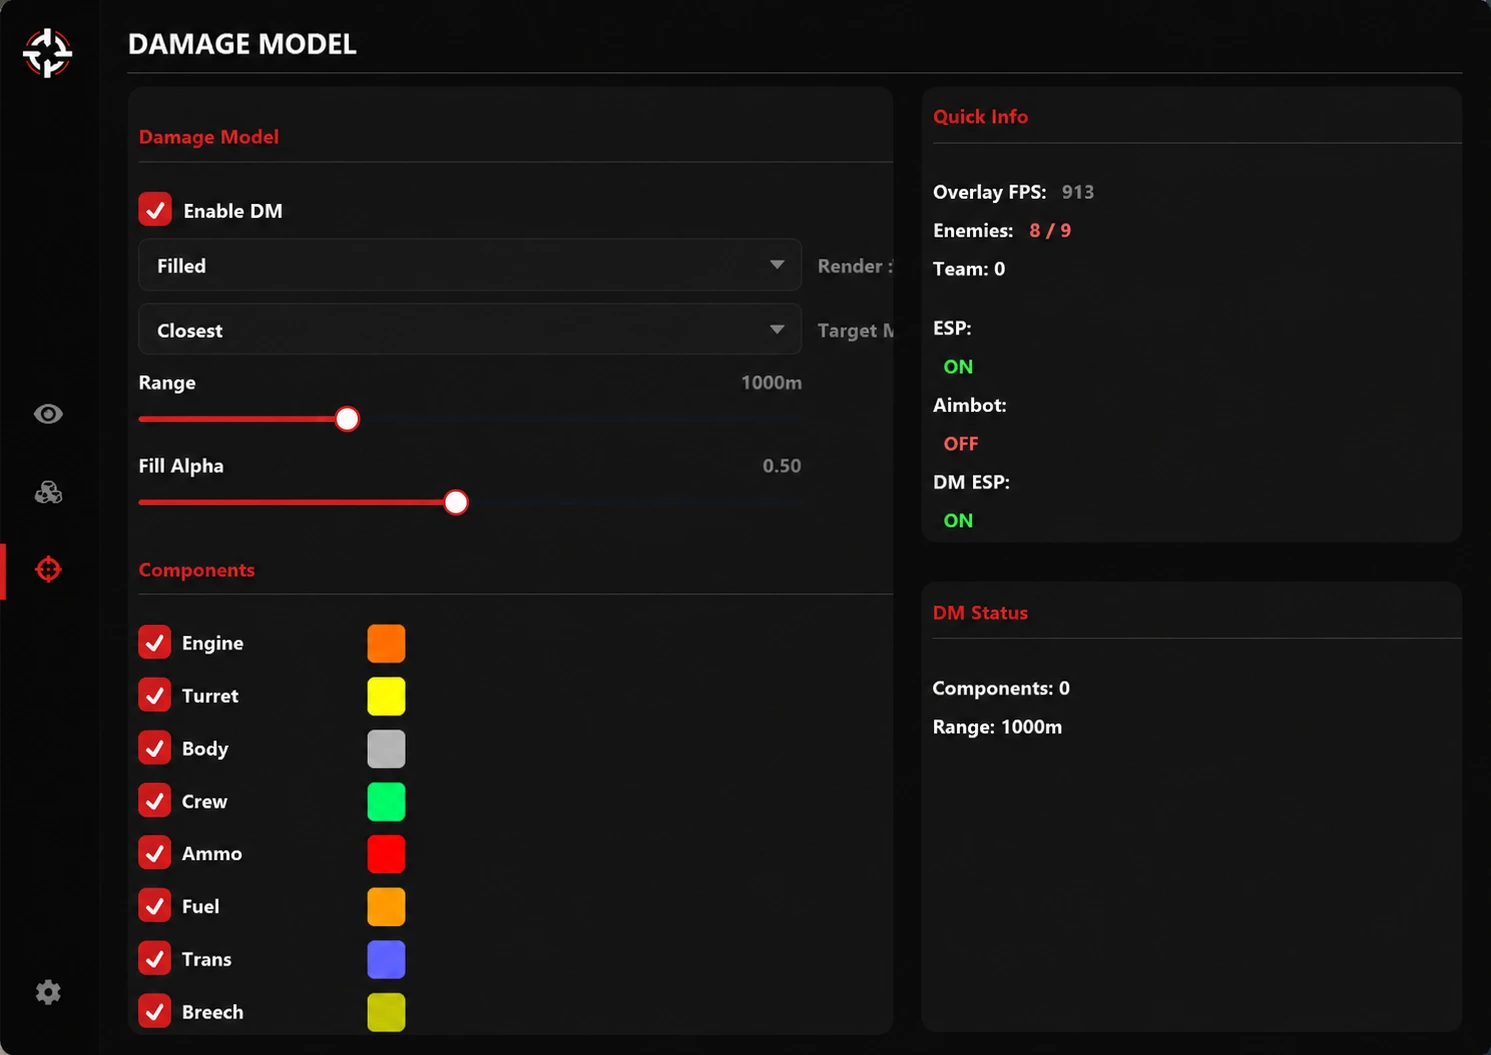Toggle the Body component checkbox
This screenshot has width=1491, height=1055.
tap(155, 748)
